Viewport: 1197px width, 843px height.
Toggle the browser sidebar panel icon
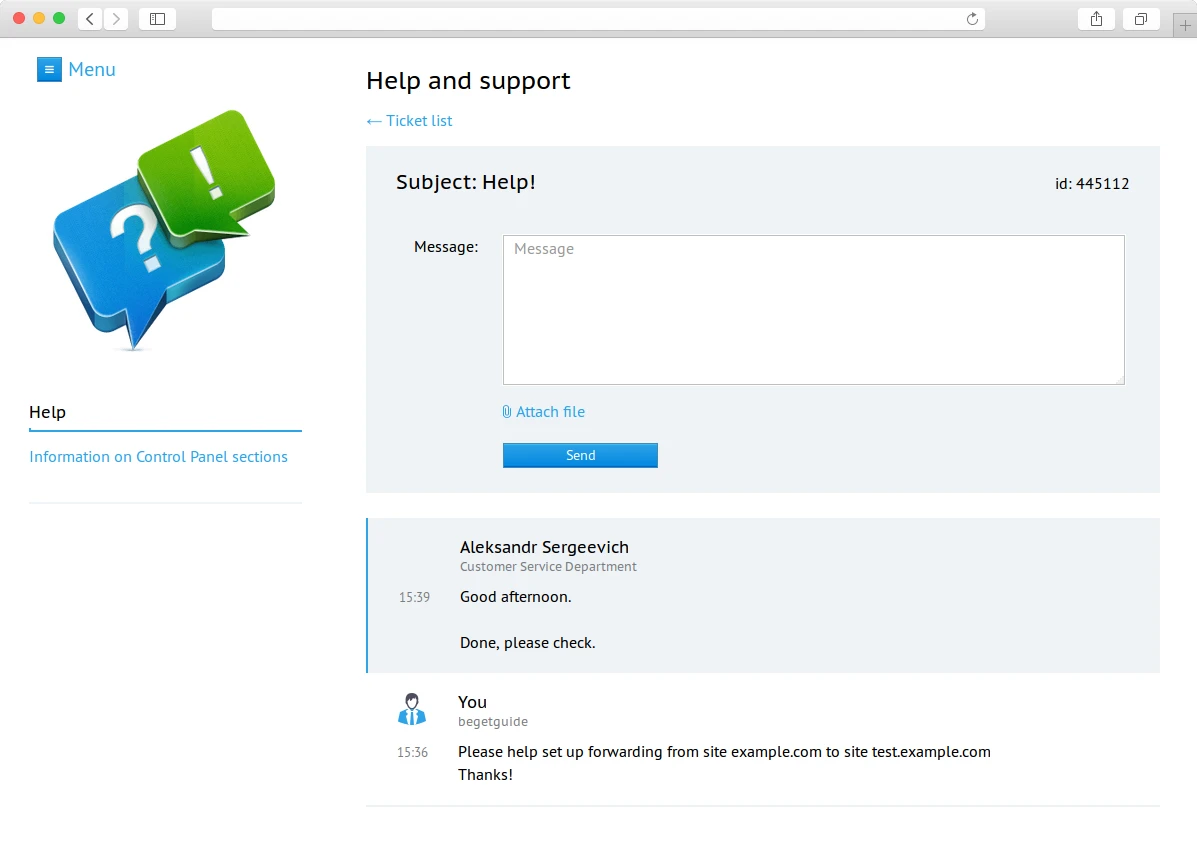point(157,19)
